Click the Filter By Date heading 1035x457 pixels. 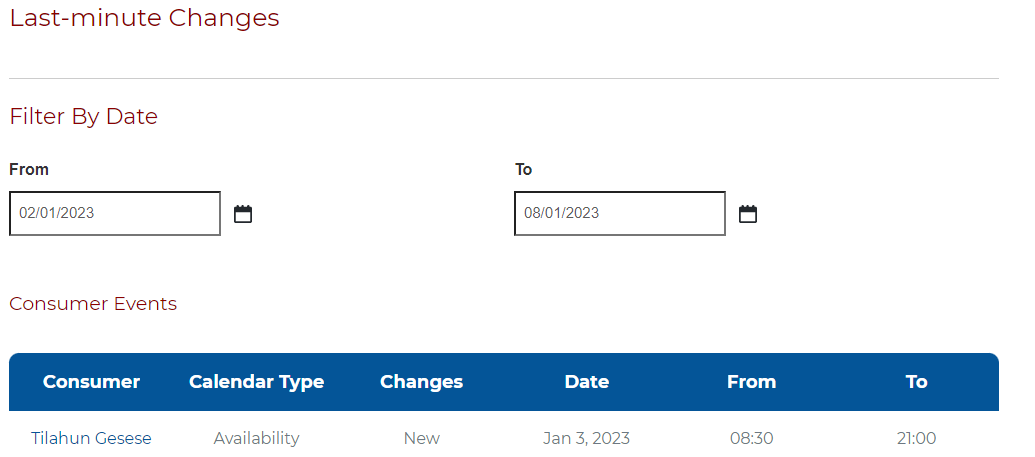83,116
